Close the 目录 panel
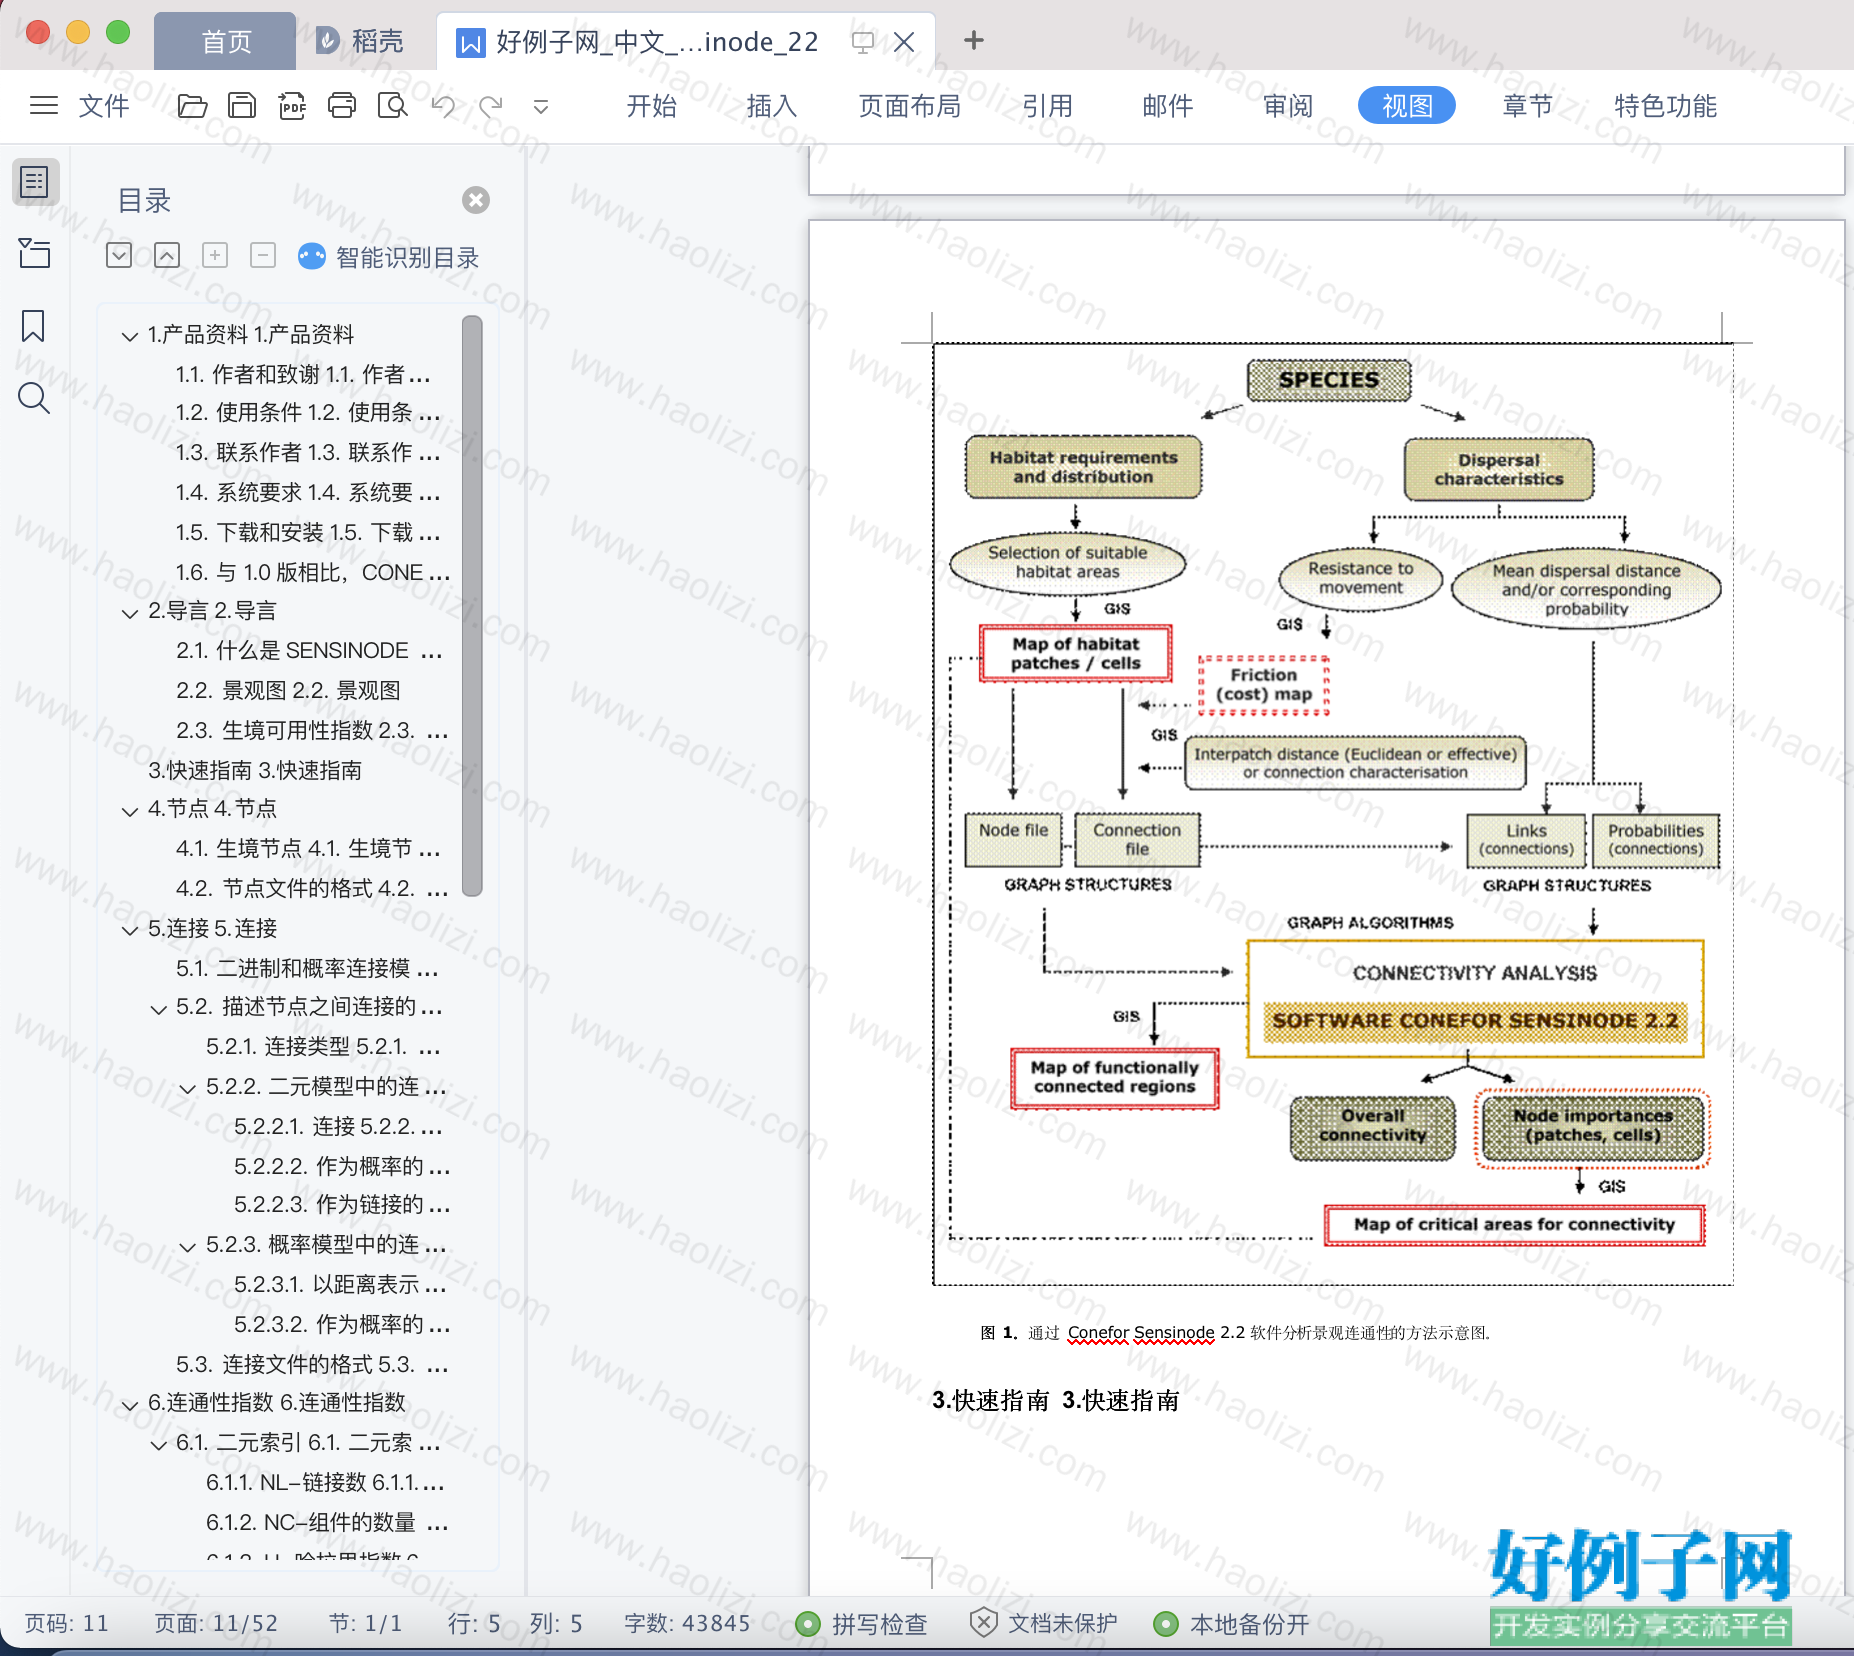 [476, 200]
